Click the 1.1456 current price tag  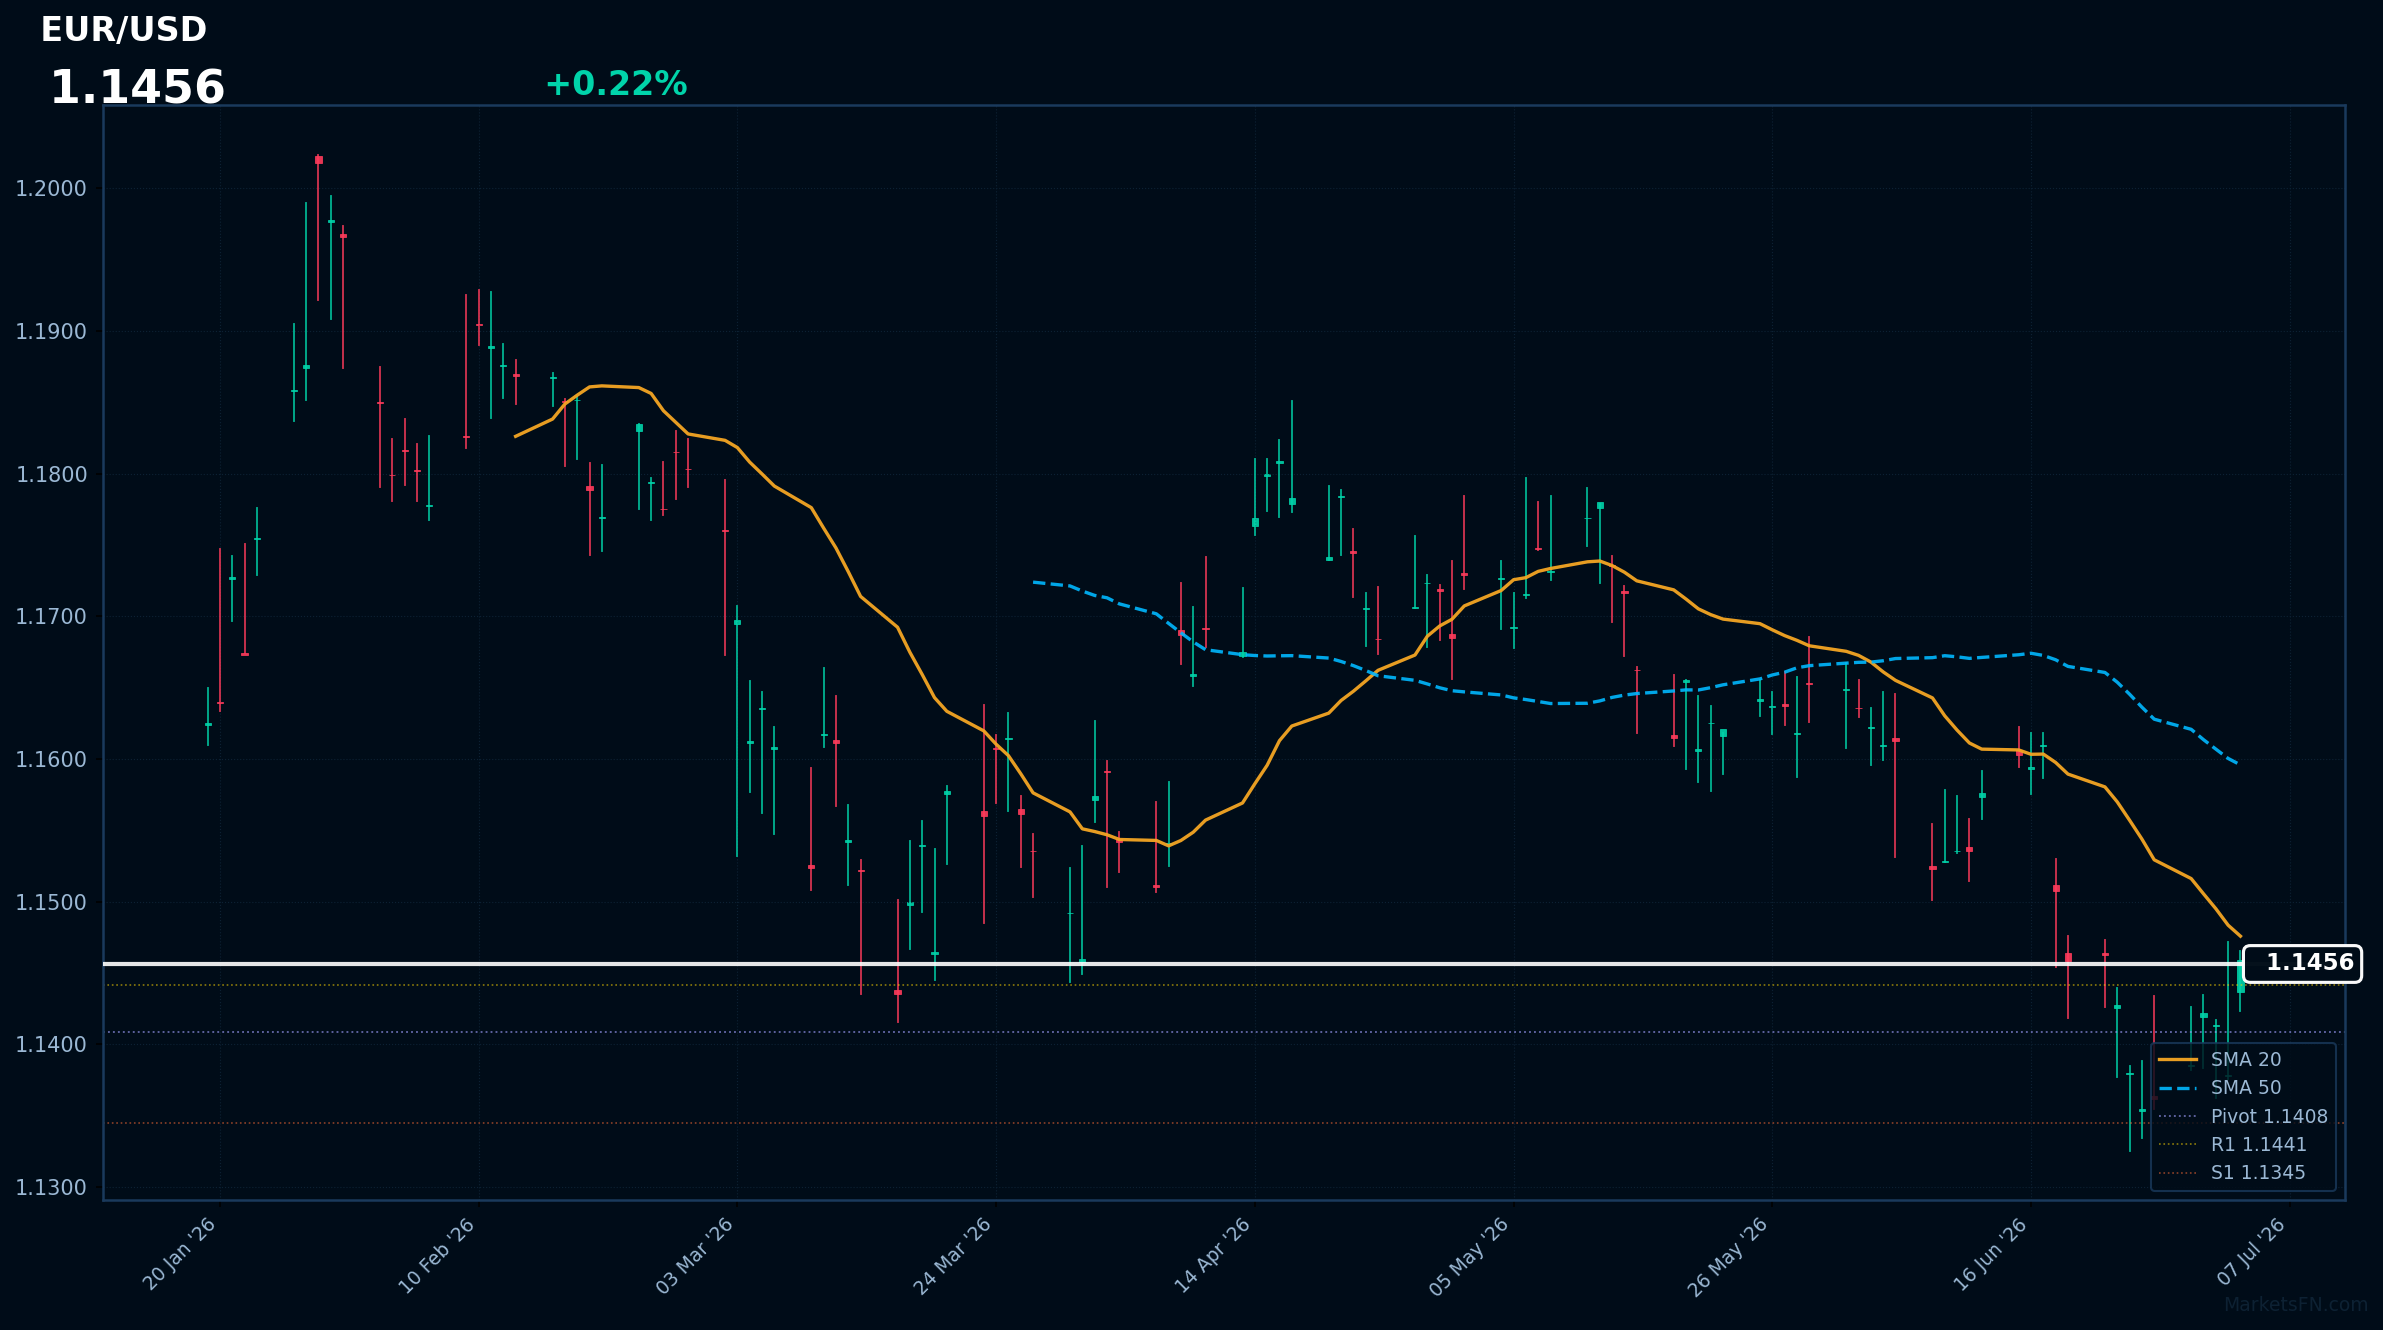[x=2302, y=963]
